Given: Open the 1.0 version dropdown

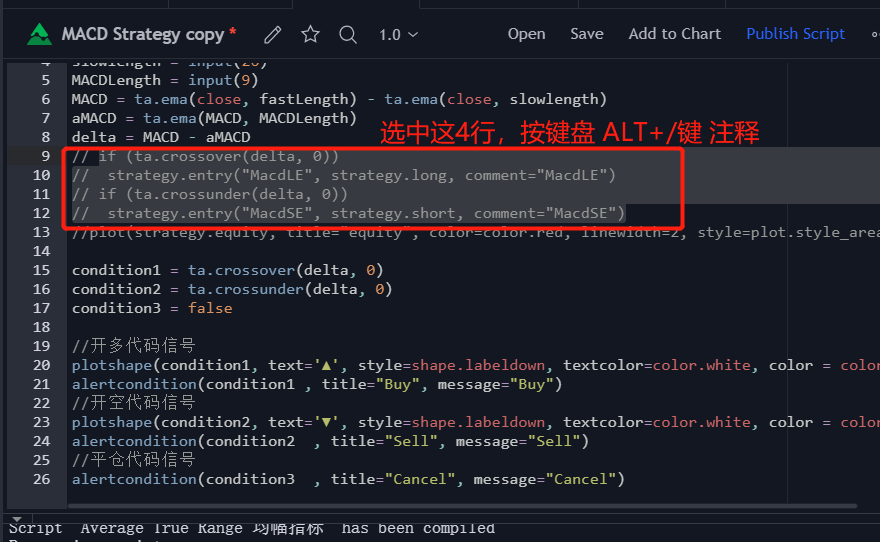Looking at the screenshot, I should [x=398, y=35].
